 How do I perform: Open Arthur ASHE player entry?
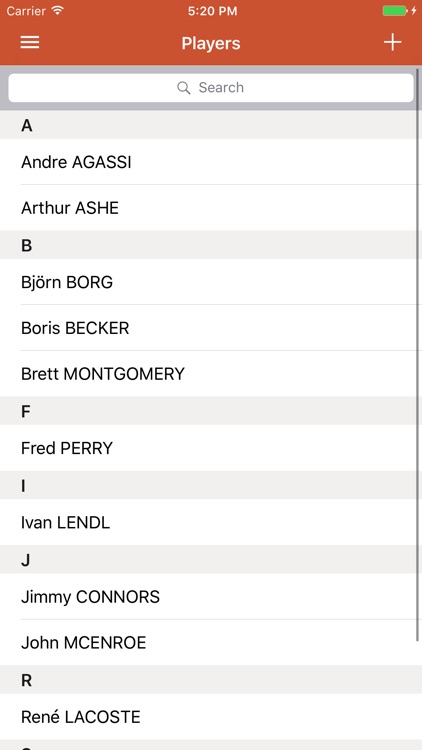[x=211, y=208]
